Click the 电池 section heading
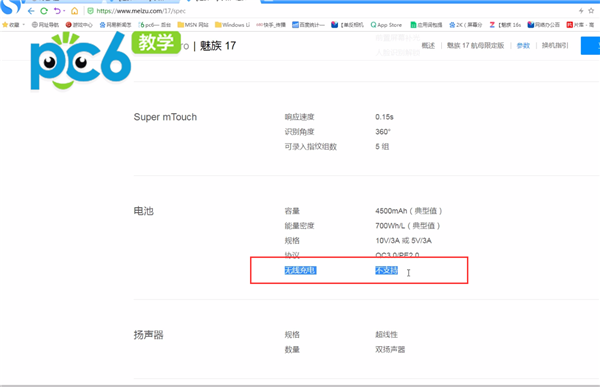This screenshot has width=600, height=387. tap(143, 211)
